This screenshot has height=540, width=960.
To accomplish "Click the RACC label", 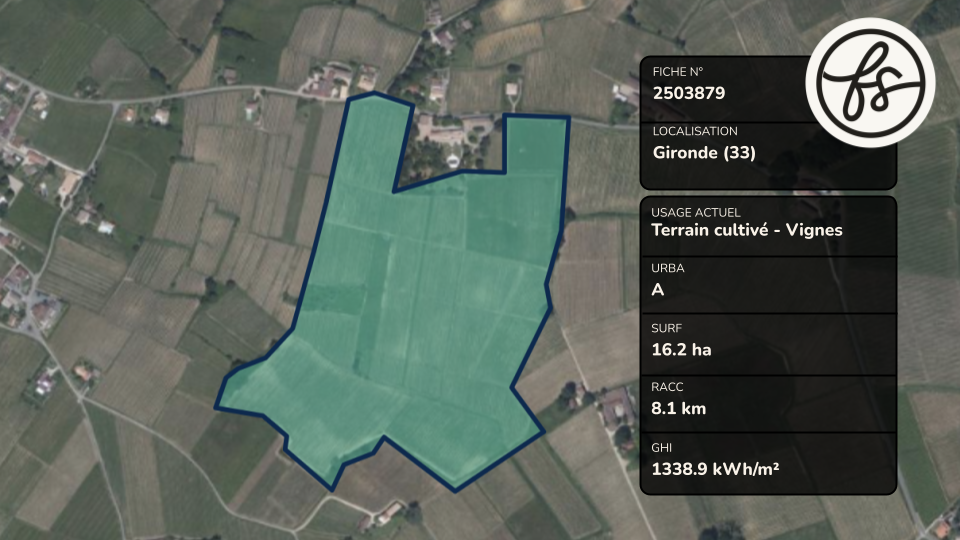I will point(667,387).
